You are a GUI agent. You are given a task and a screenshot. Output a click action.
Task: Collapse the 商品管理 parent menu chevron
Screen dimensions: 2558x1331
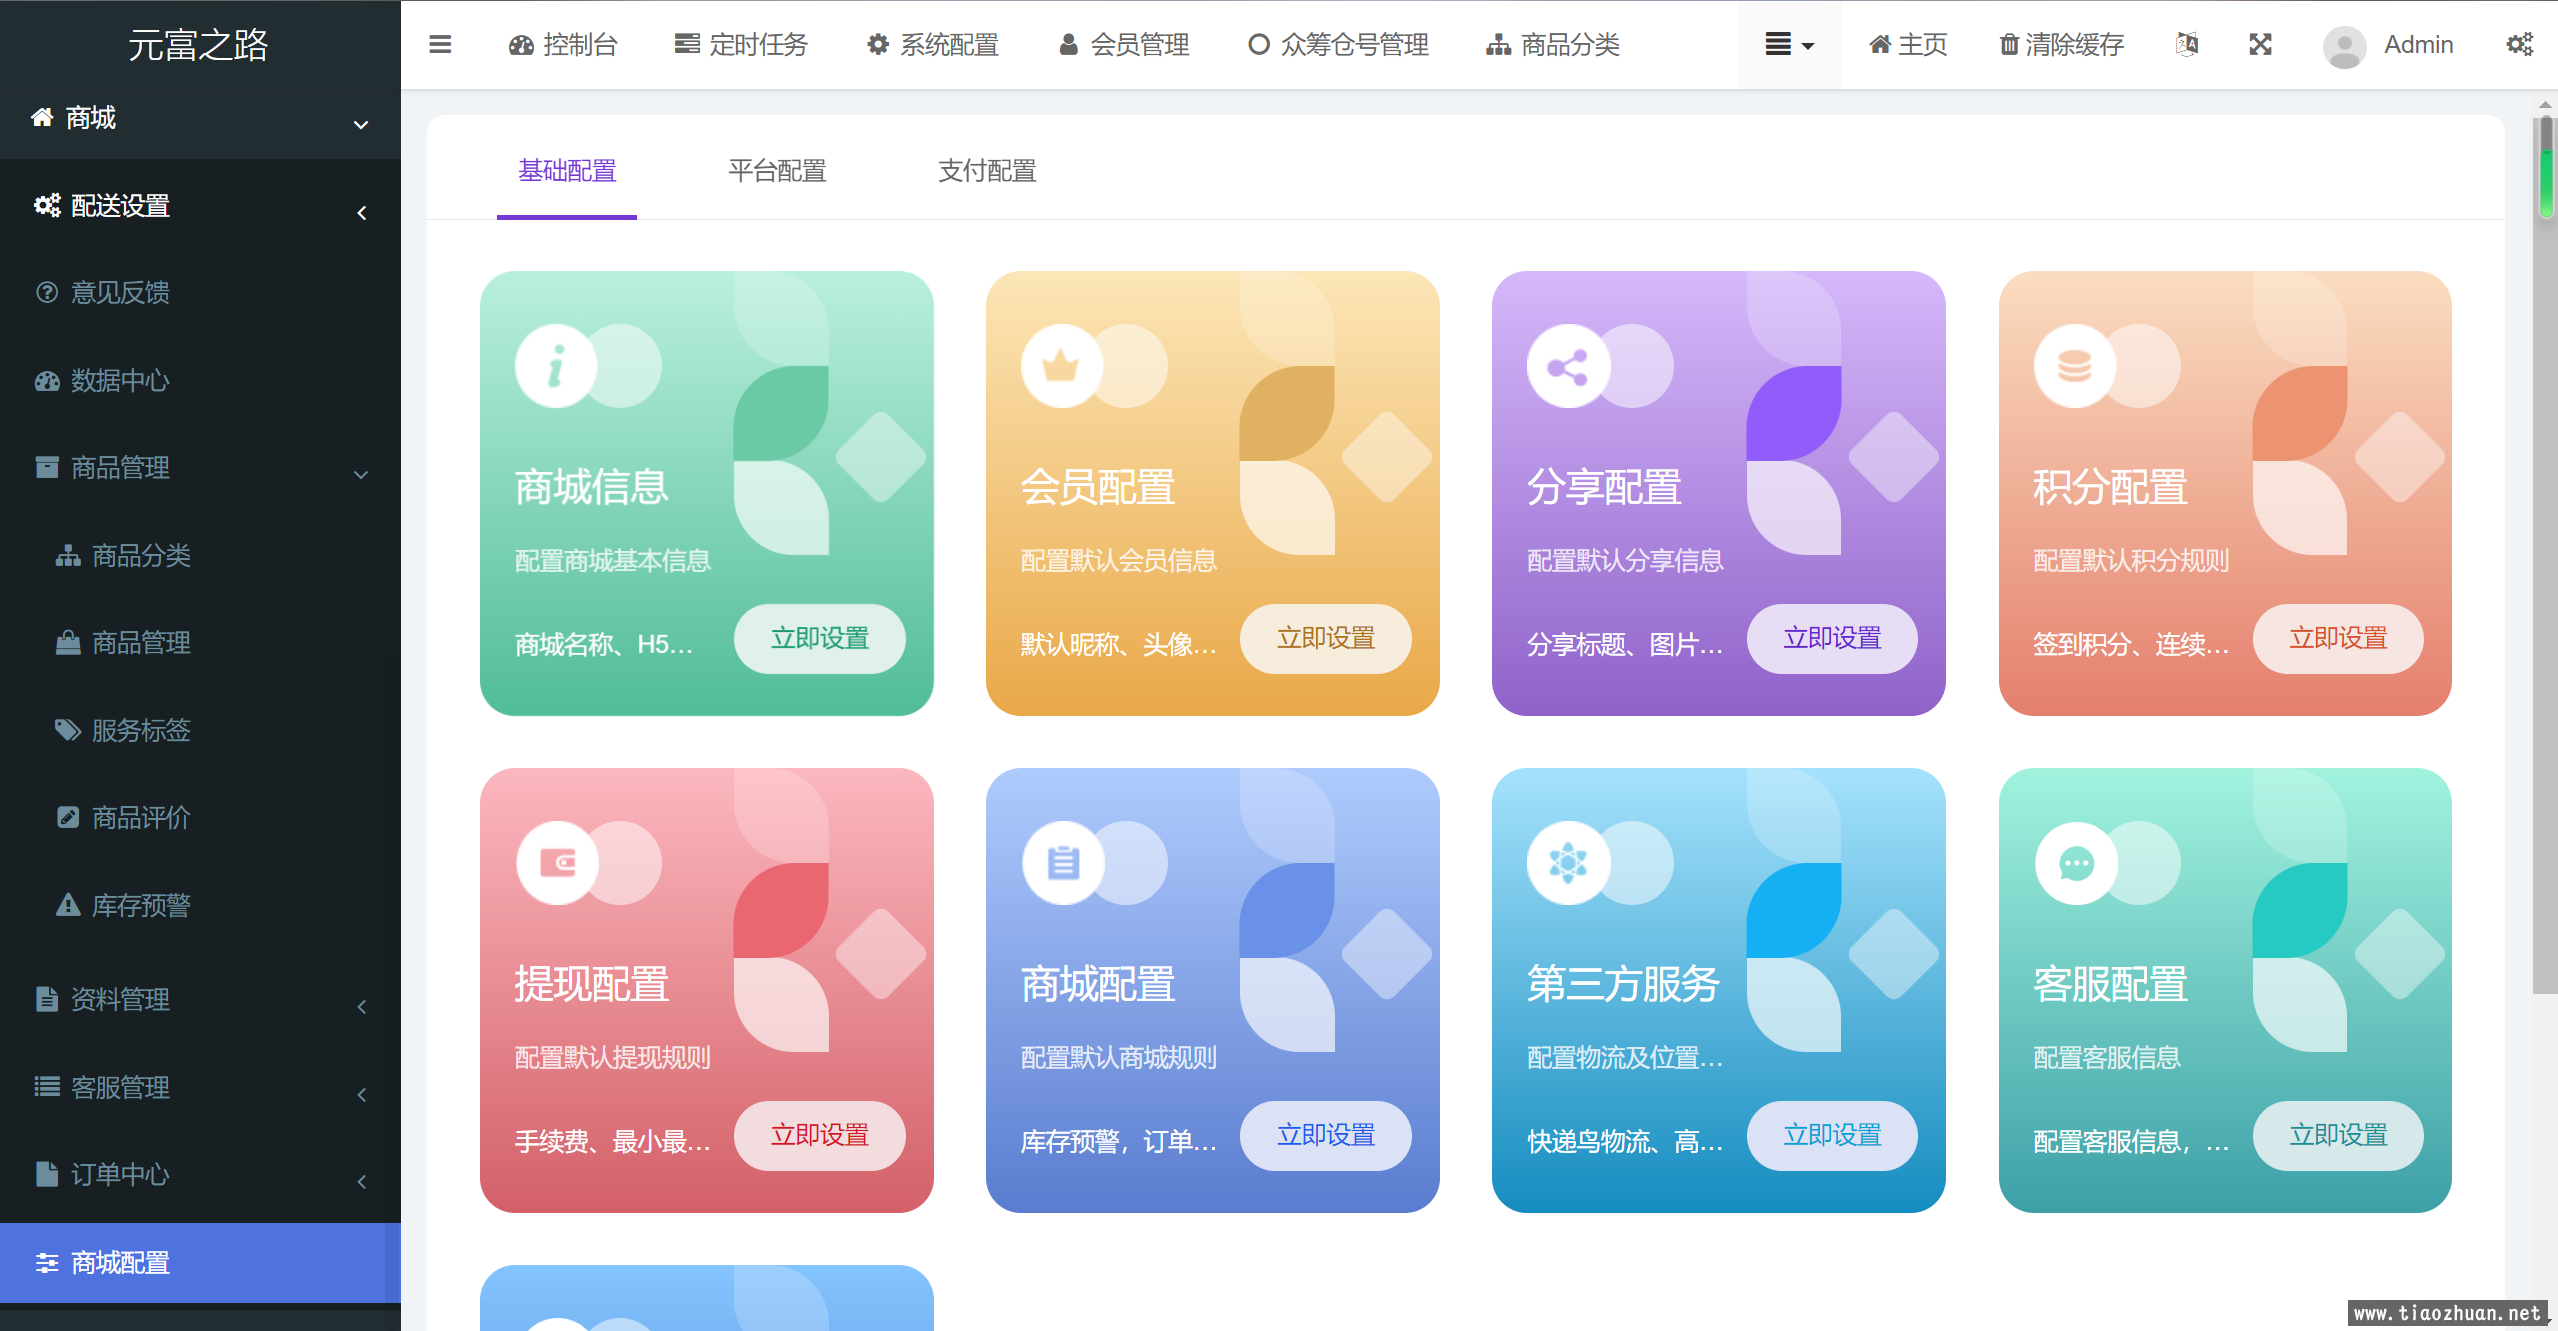point(361,474)
